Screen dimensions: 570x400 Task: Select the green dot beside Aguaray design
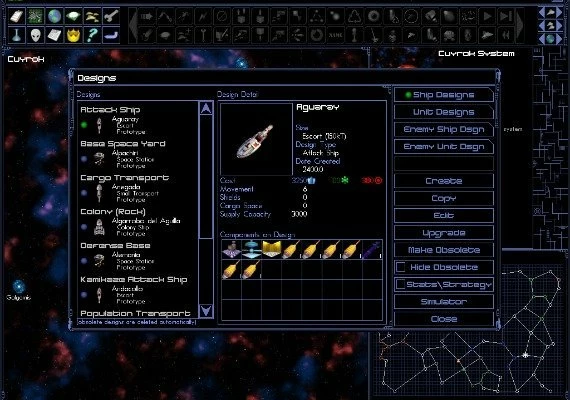[84, 125]
